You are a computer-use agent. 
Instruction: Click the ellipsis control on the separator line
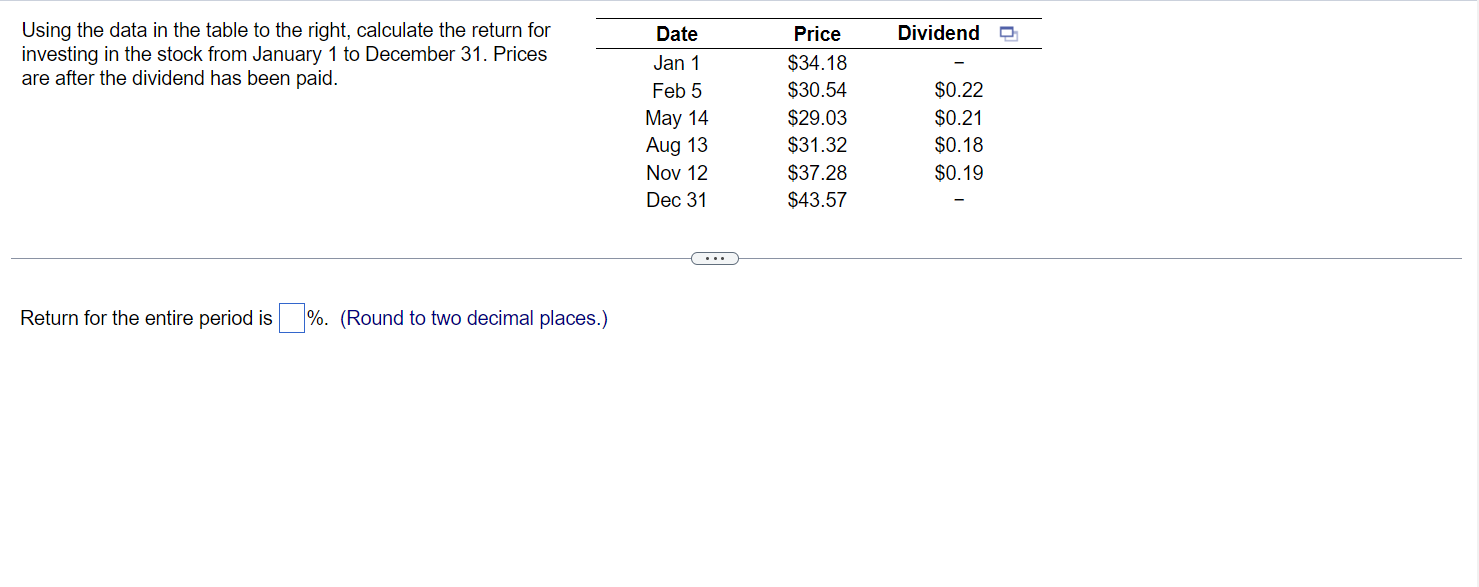point(714,258)
